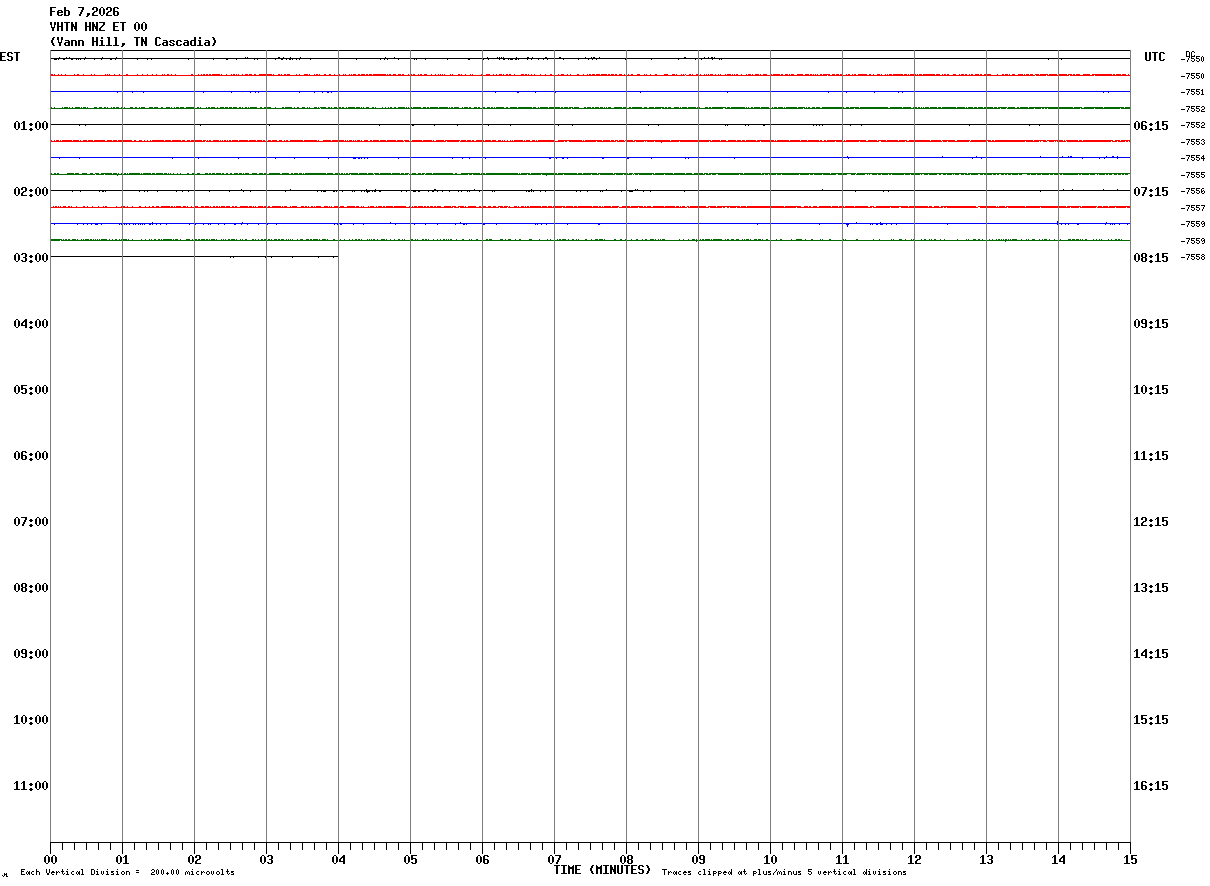The height and width of the screenshot is (886, 1210).
Task: Select the VHTN HNZ ET 00 station code
Action: pos(98,27)
